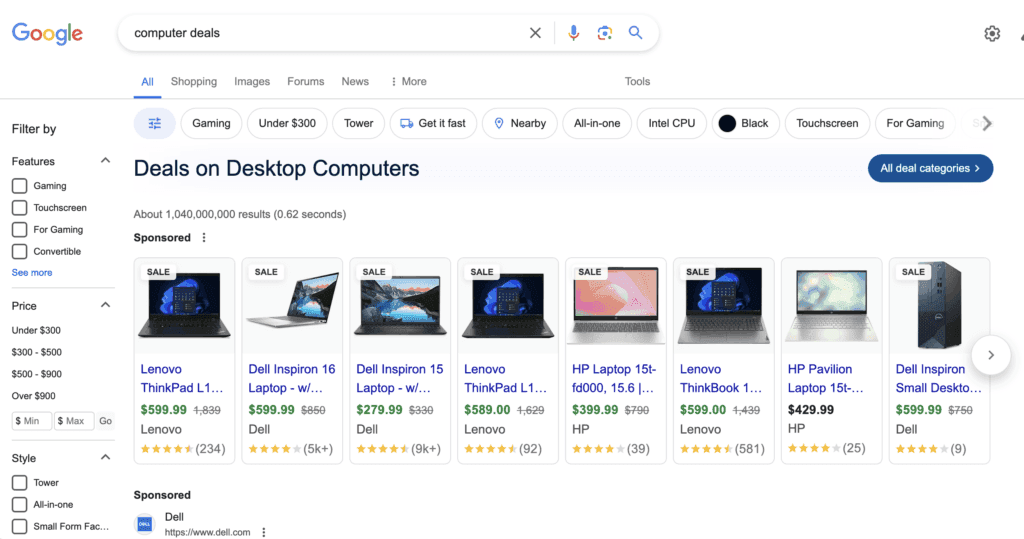Open Dell Inspiron Small Desktop product image
Image resolution: width=1024 pixels, height=539 pixels.
[939, 306]
